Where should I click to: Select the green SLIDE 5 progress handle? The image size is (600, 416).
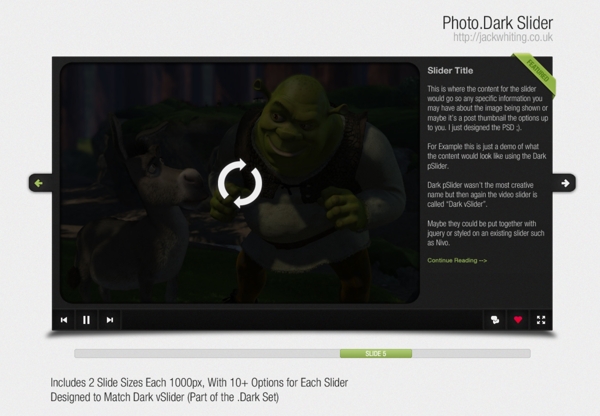coord(376,353)
